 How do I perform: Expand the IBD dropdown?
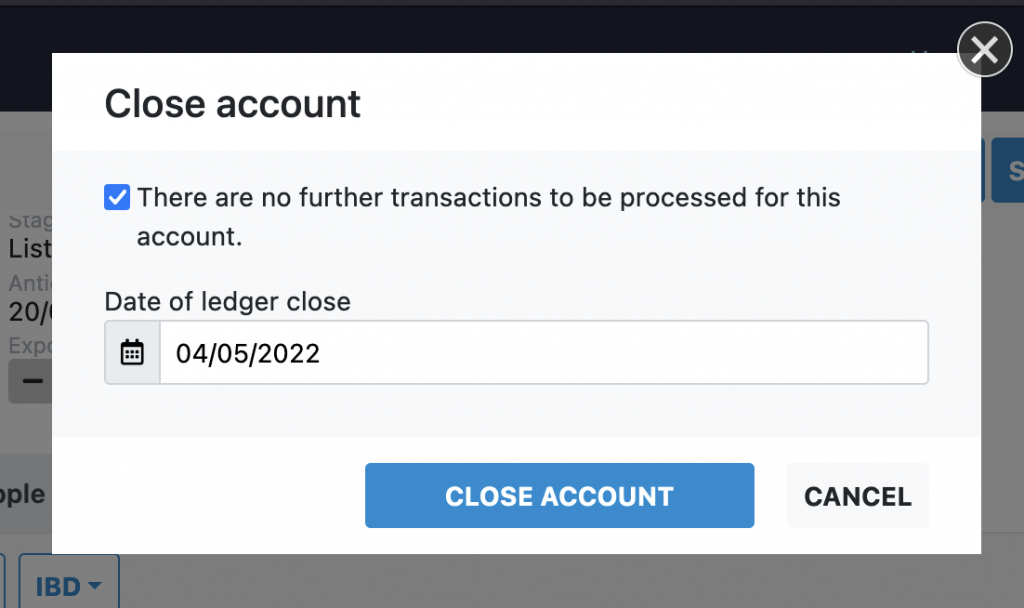pos(68,585)
